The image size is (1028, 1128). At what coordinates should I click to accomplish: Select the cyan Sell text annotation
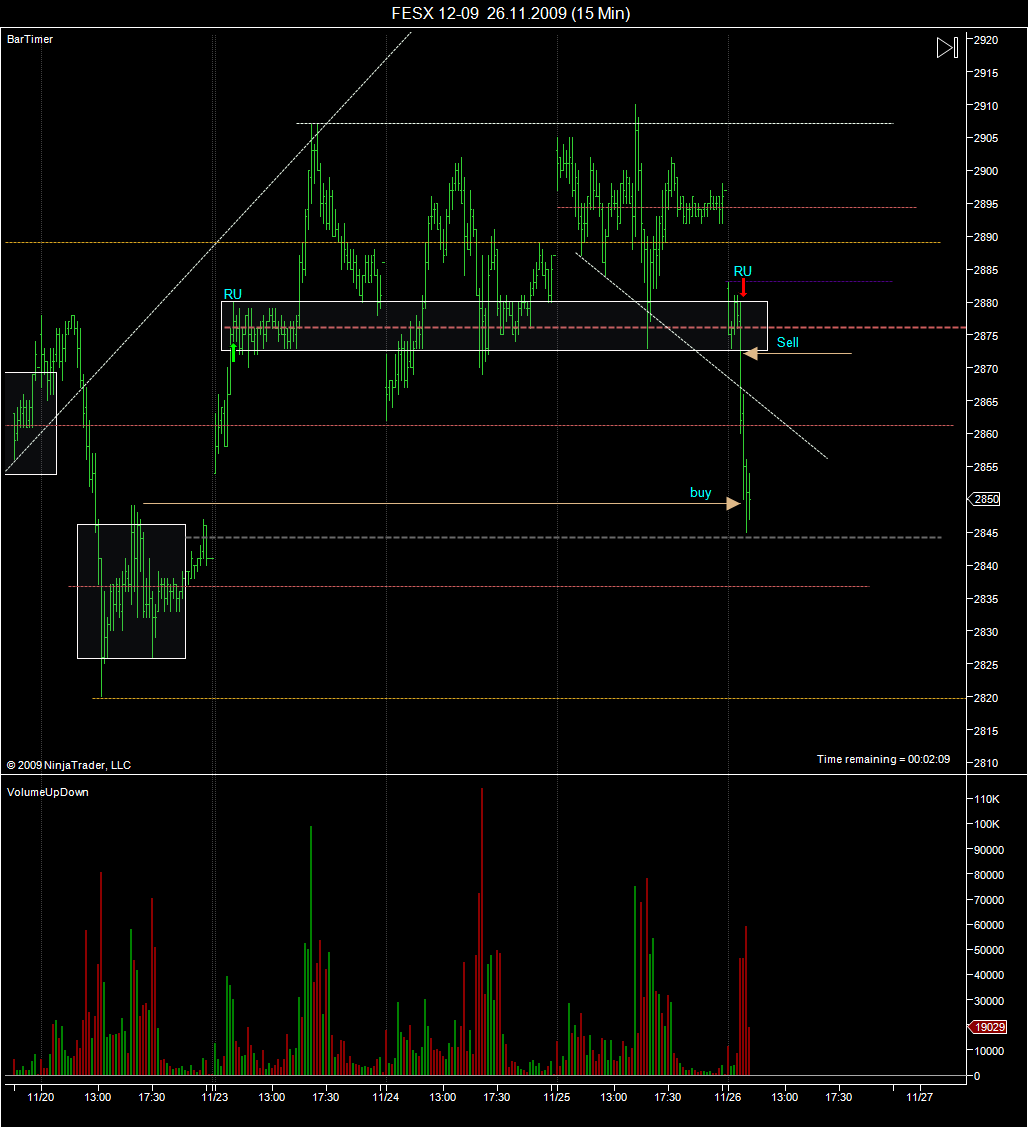tap(788, 342)
